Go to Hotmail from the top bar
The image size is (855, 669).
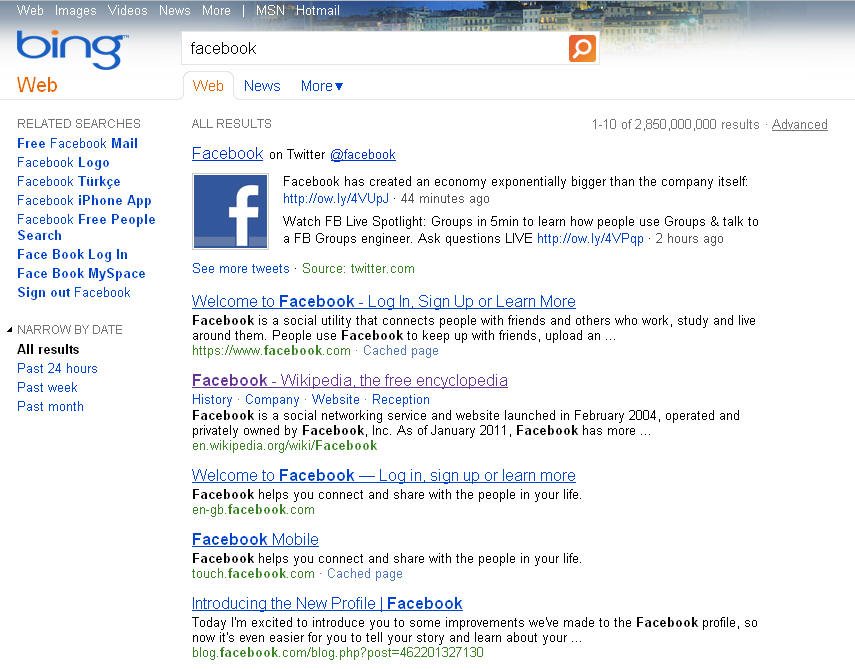(317, 10)
